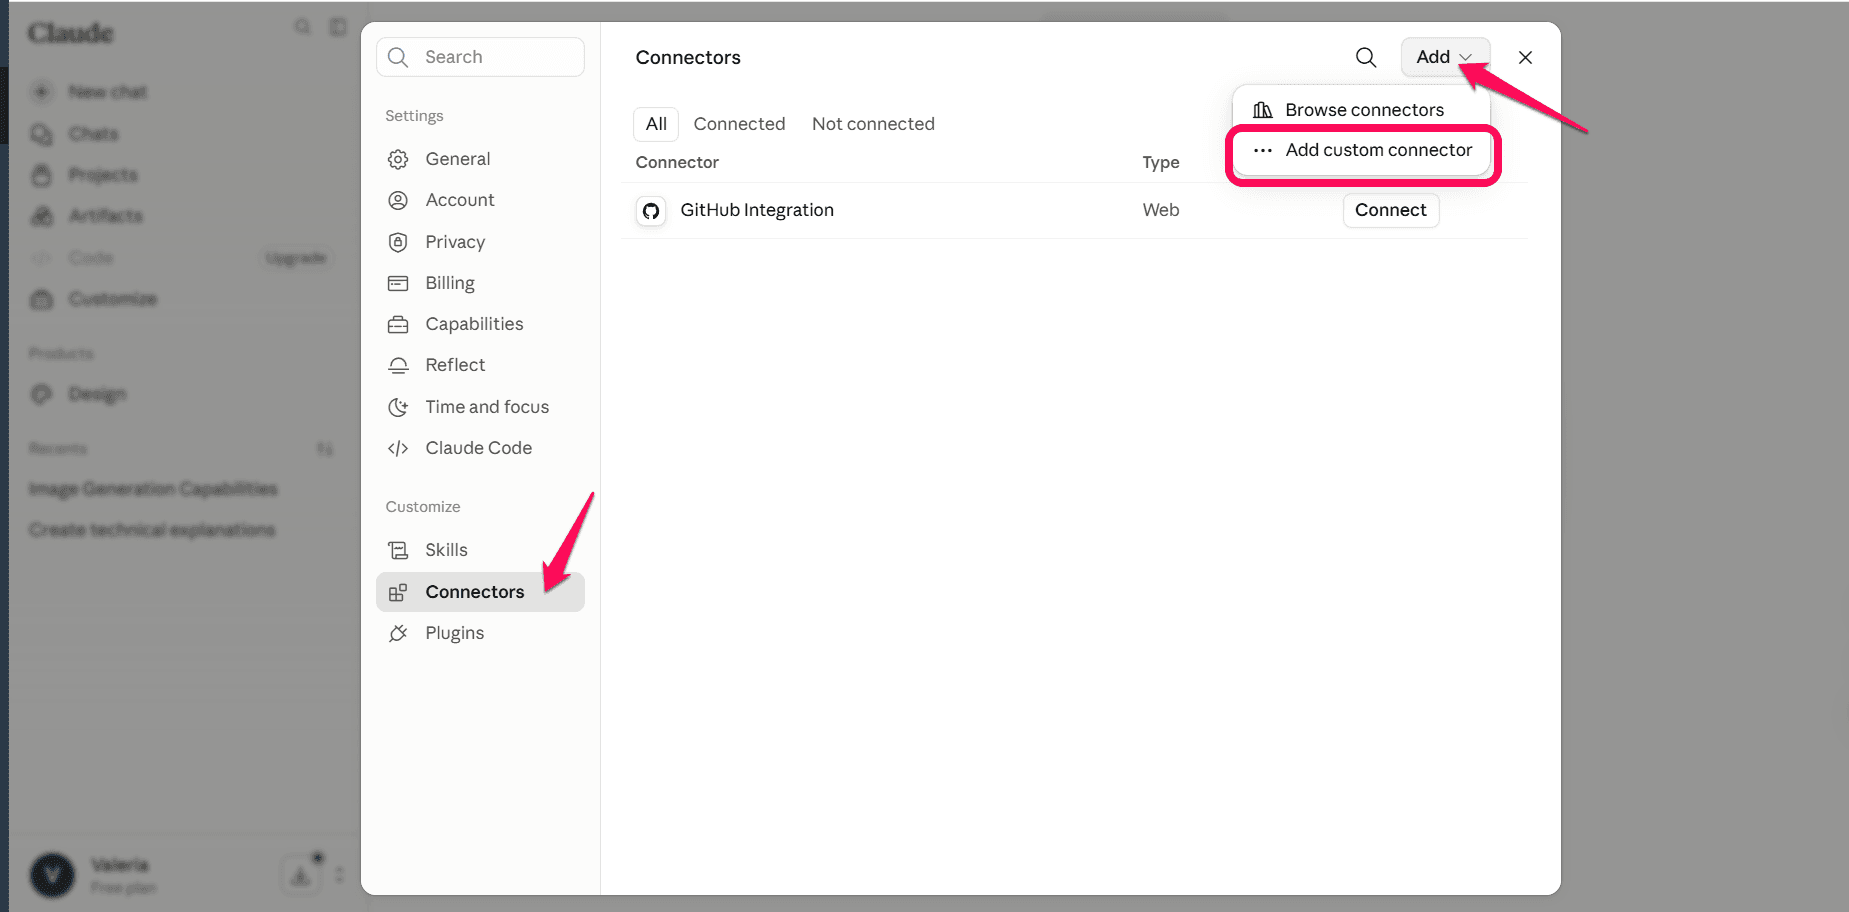Select Browse connectors menu entry
Viewport: 1849px width, 912px height.
point(1362,110)
